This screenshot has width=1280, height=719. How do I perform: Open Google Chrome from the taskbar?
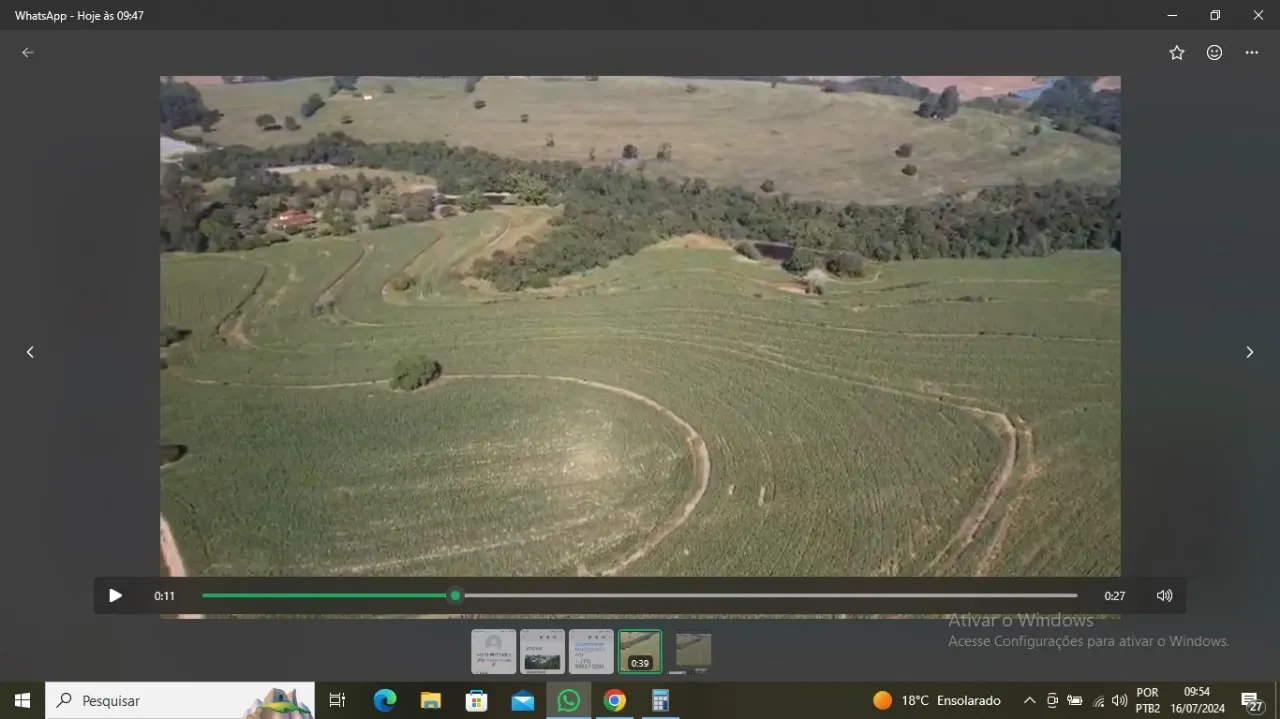pos(615,701)
